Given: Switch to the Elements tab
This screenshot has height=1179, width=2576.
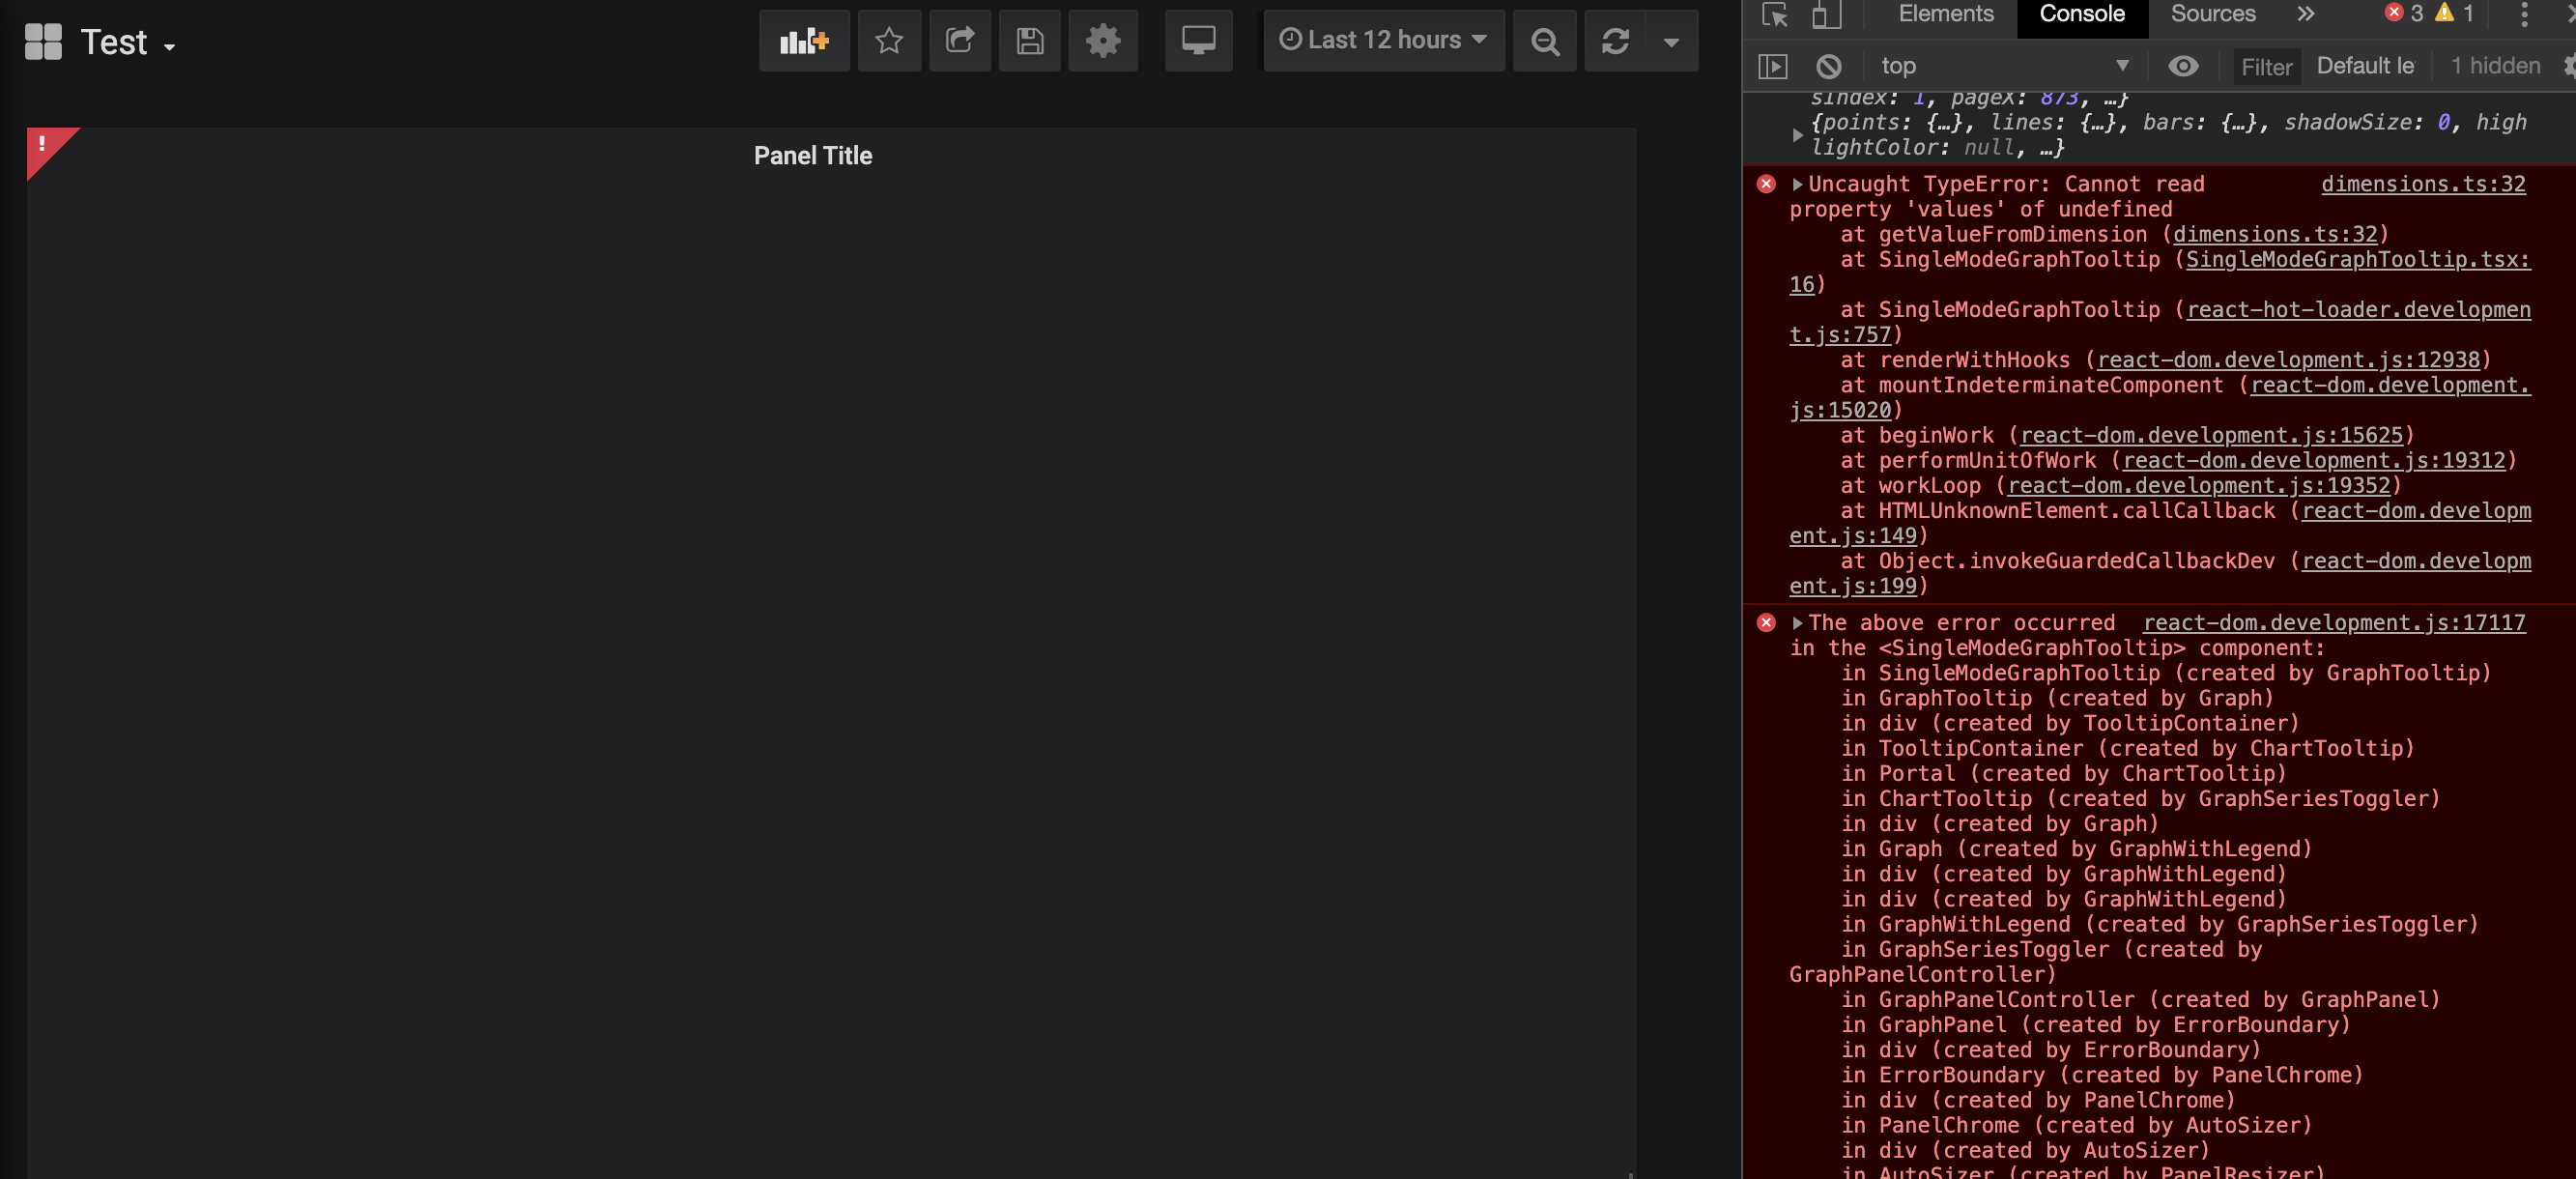Looking at the screenshot, I should coord(1945,14).
